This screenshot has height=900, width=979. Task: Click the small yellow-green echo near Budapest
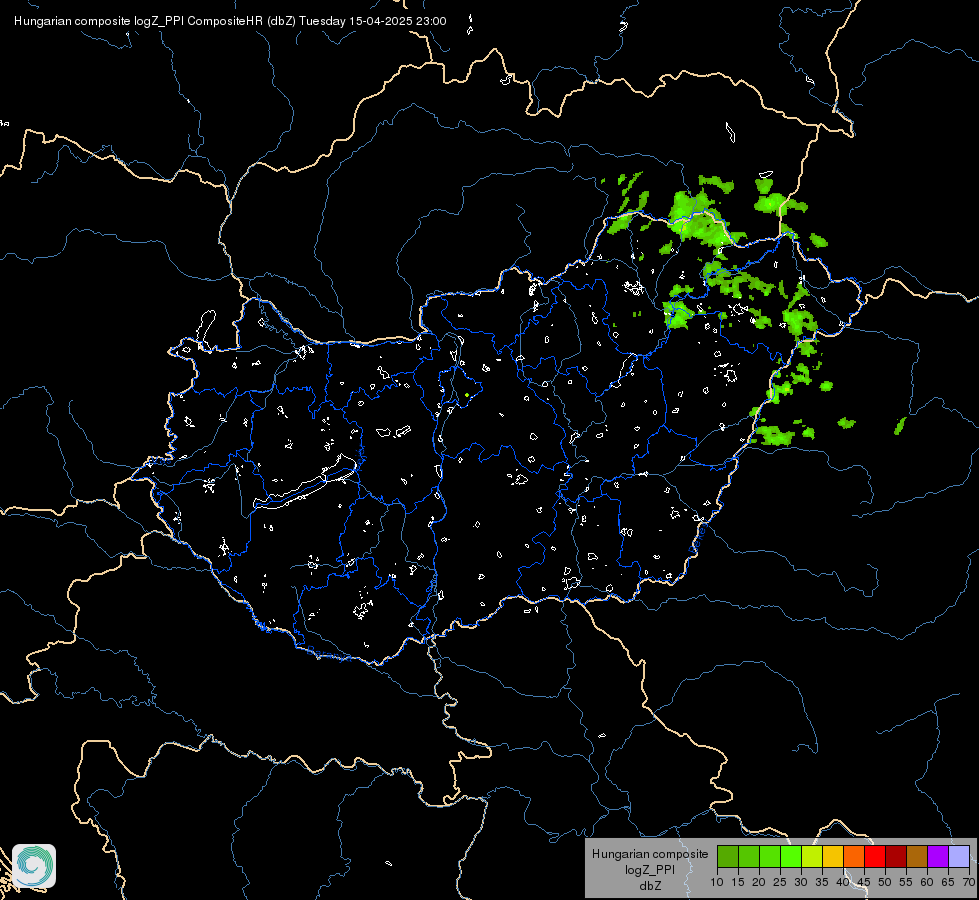click(467, 395)
